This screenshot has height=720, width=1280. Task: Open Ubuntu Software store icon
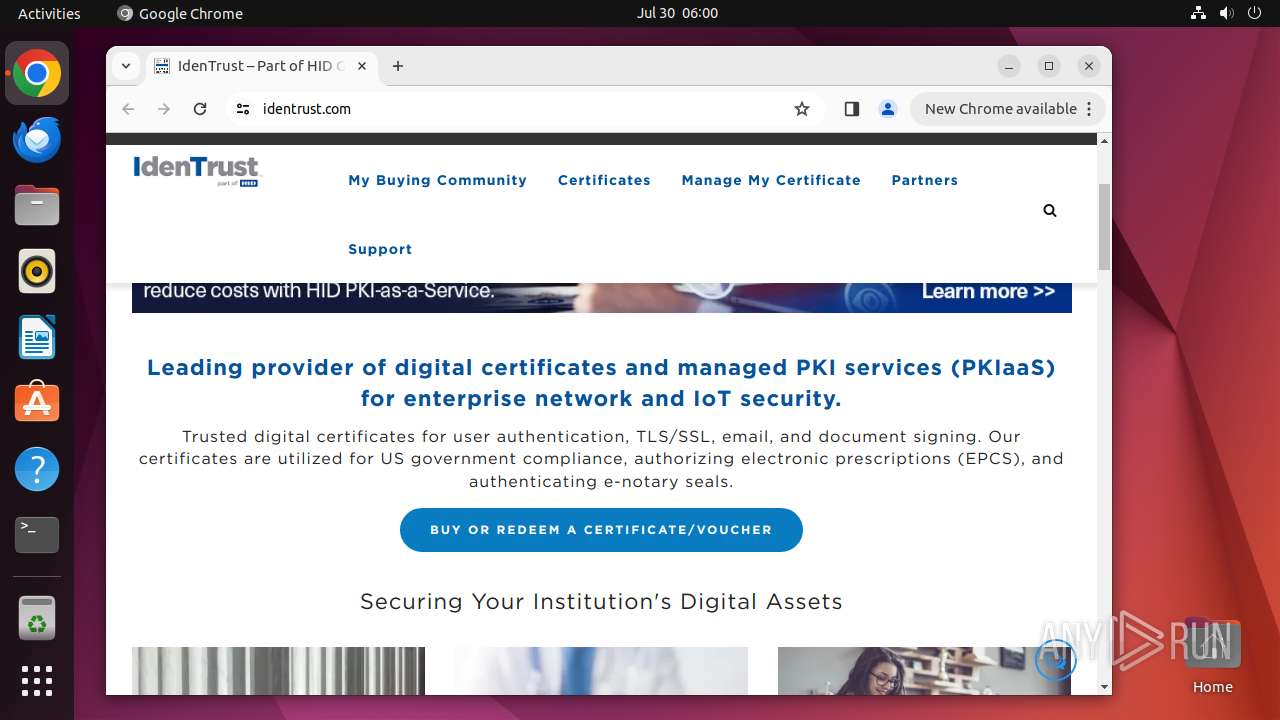click(37, 403)
